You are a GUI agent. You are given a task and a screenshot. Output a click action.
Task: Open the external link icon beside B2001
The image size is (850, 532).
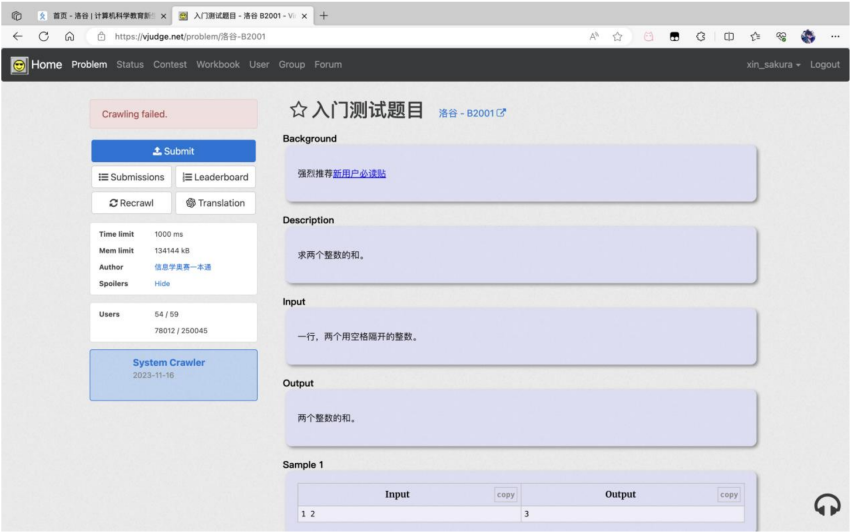[501, 113]
